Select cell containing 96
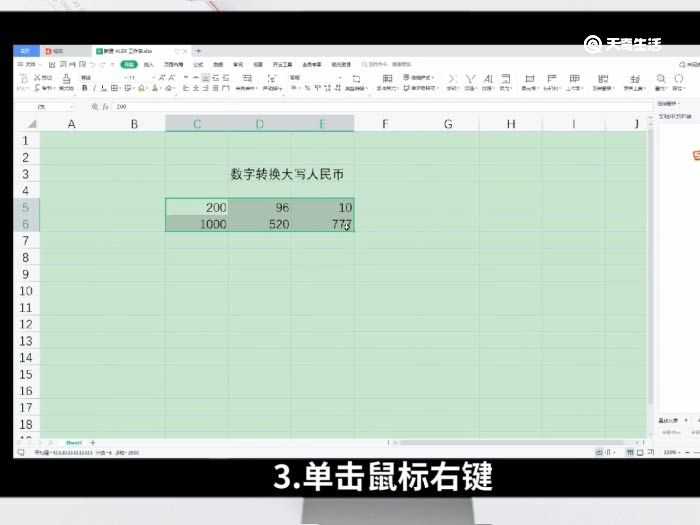700x525 pixels. pos(260,207)
